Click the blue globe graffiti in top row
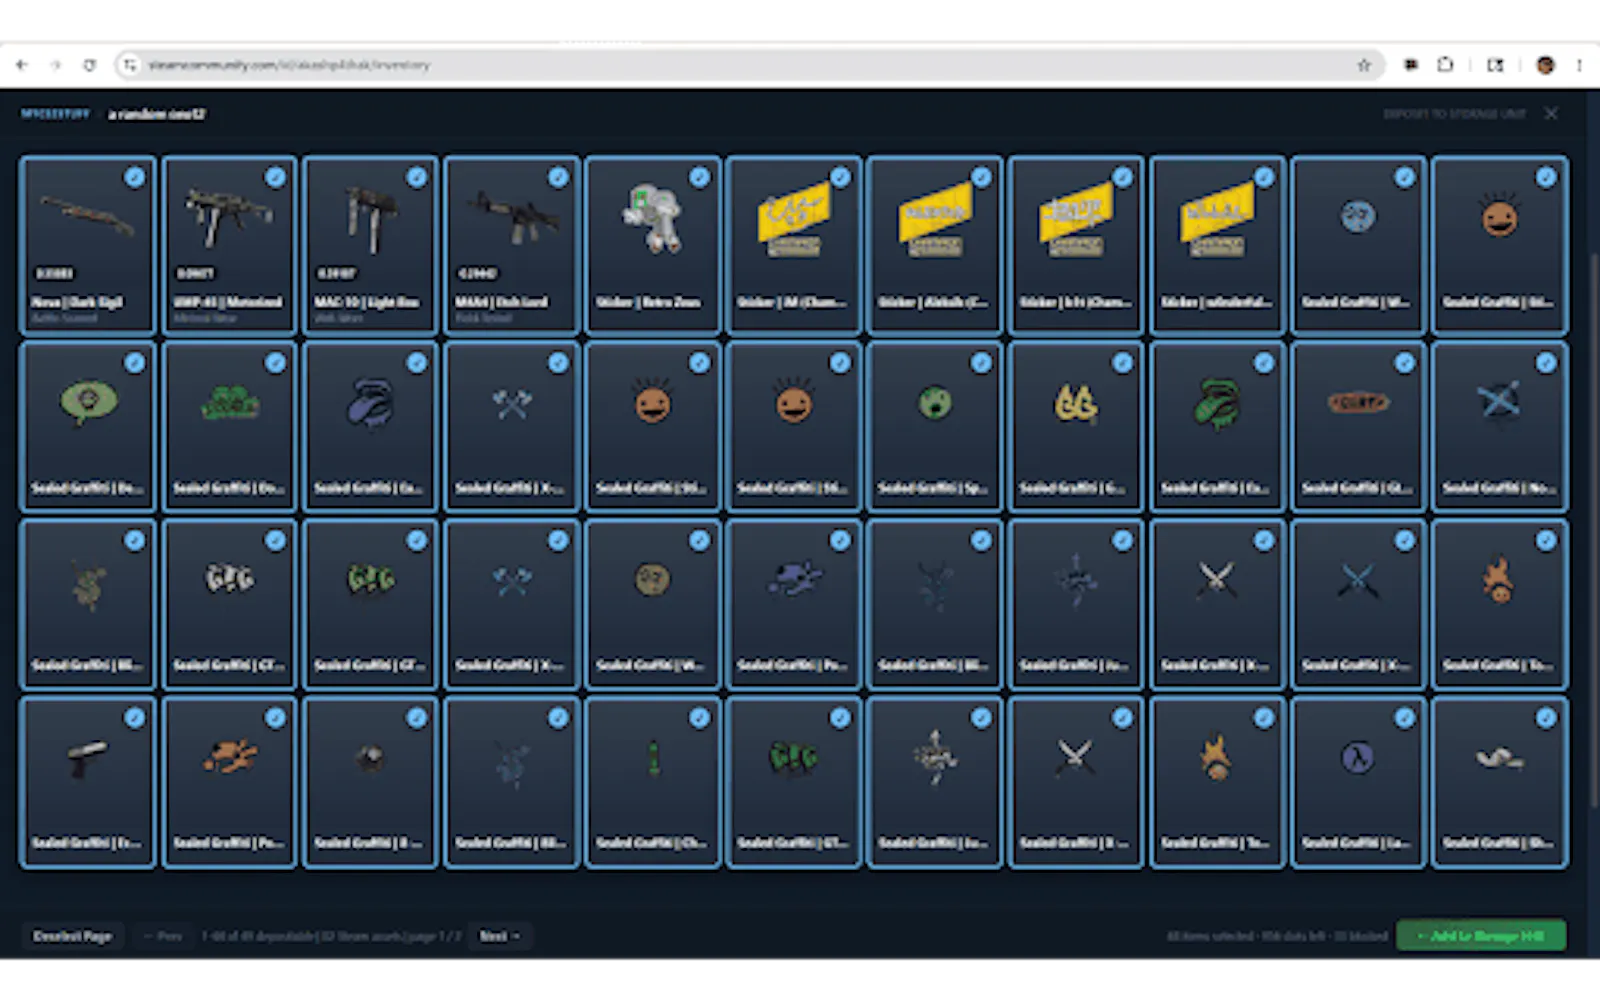This screenshot has height=1000, width=1600. tap(1358, 216)
